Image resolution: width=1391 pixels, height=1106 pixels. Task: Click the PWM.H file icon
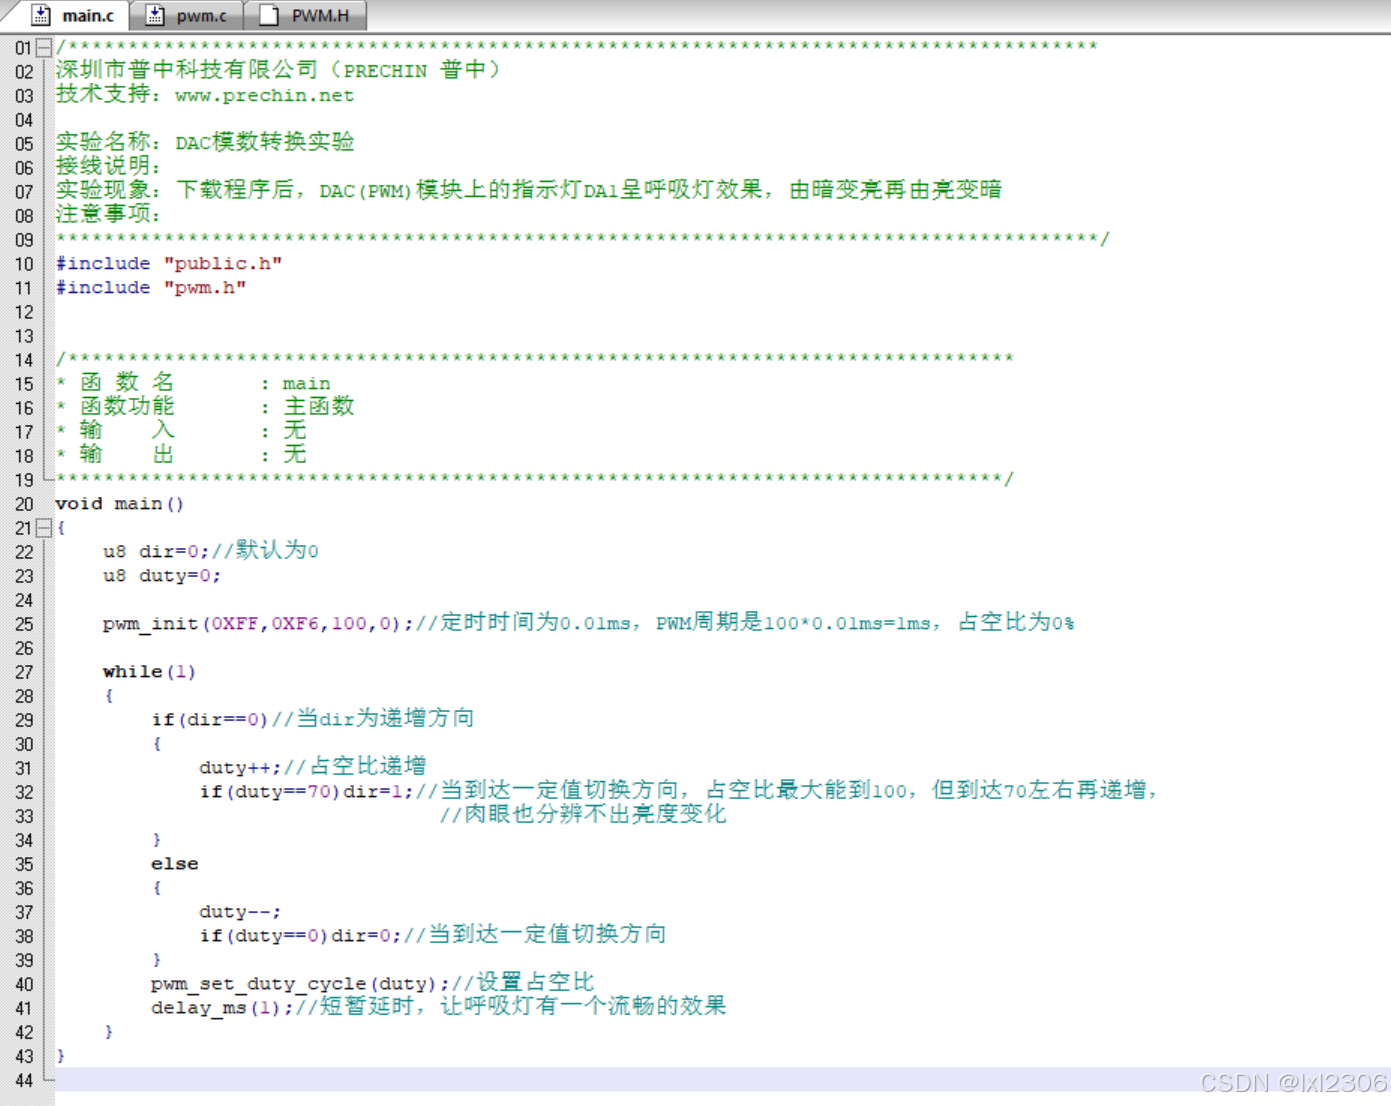(269, 16)
